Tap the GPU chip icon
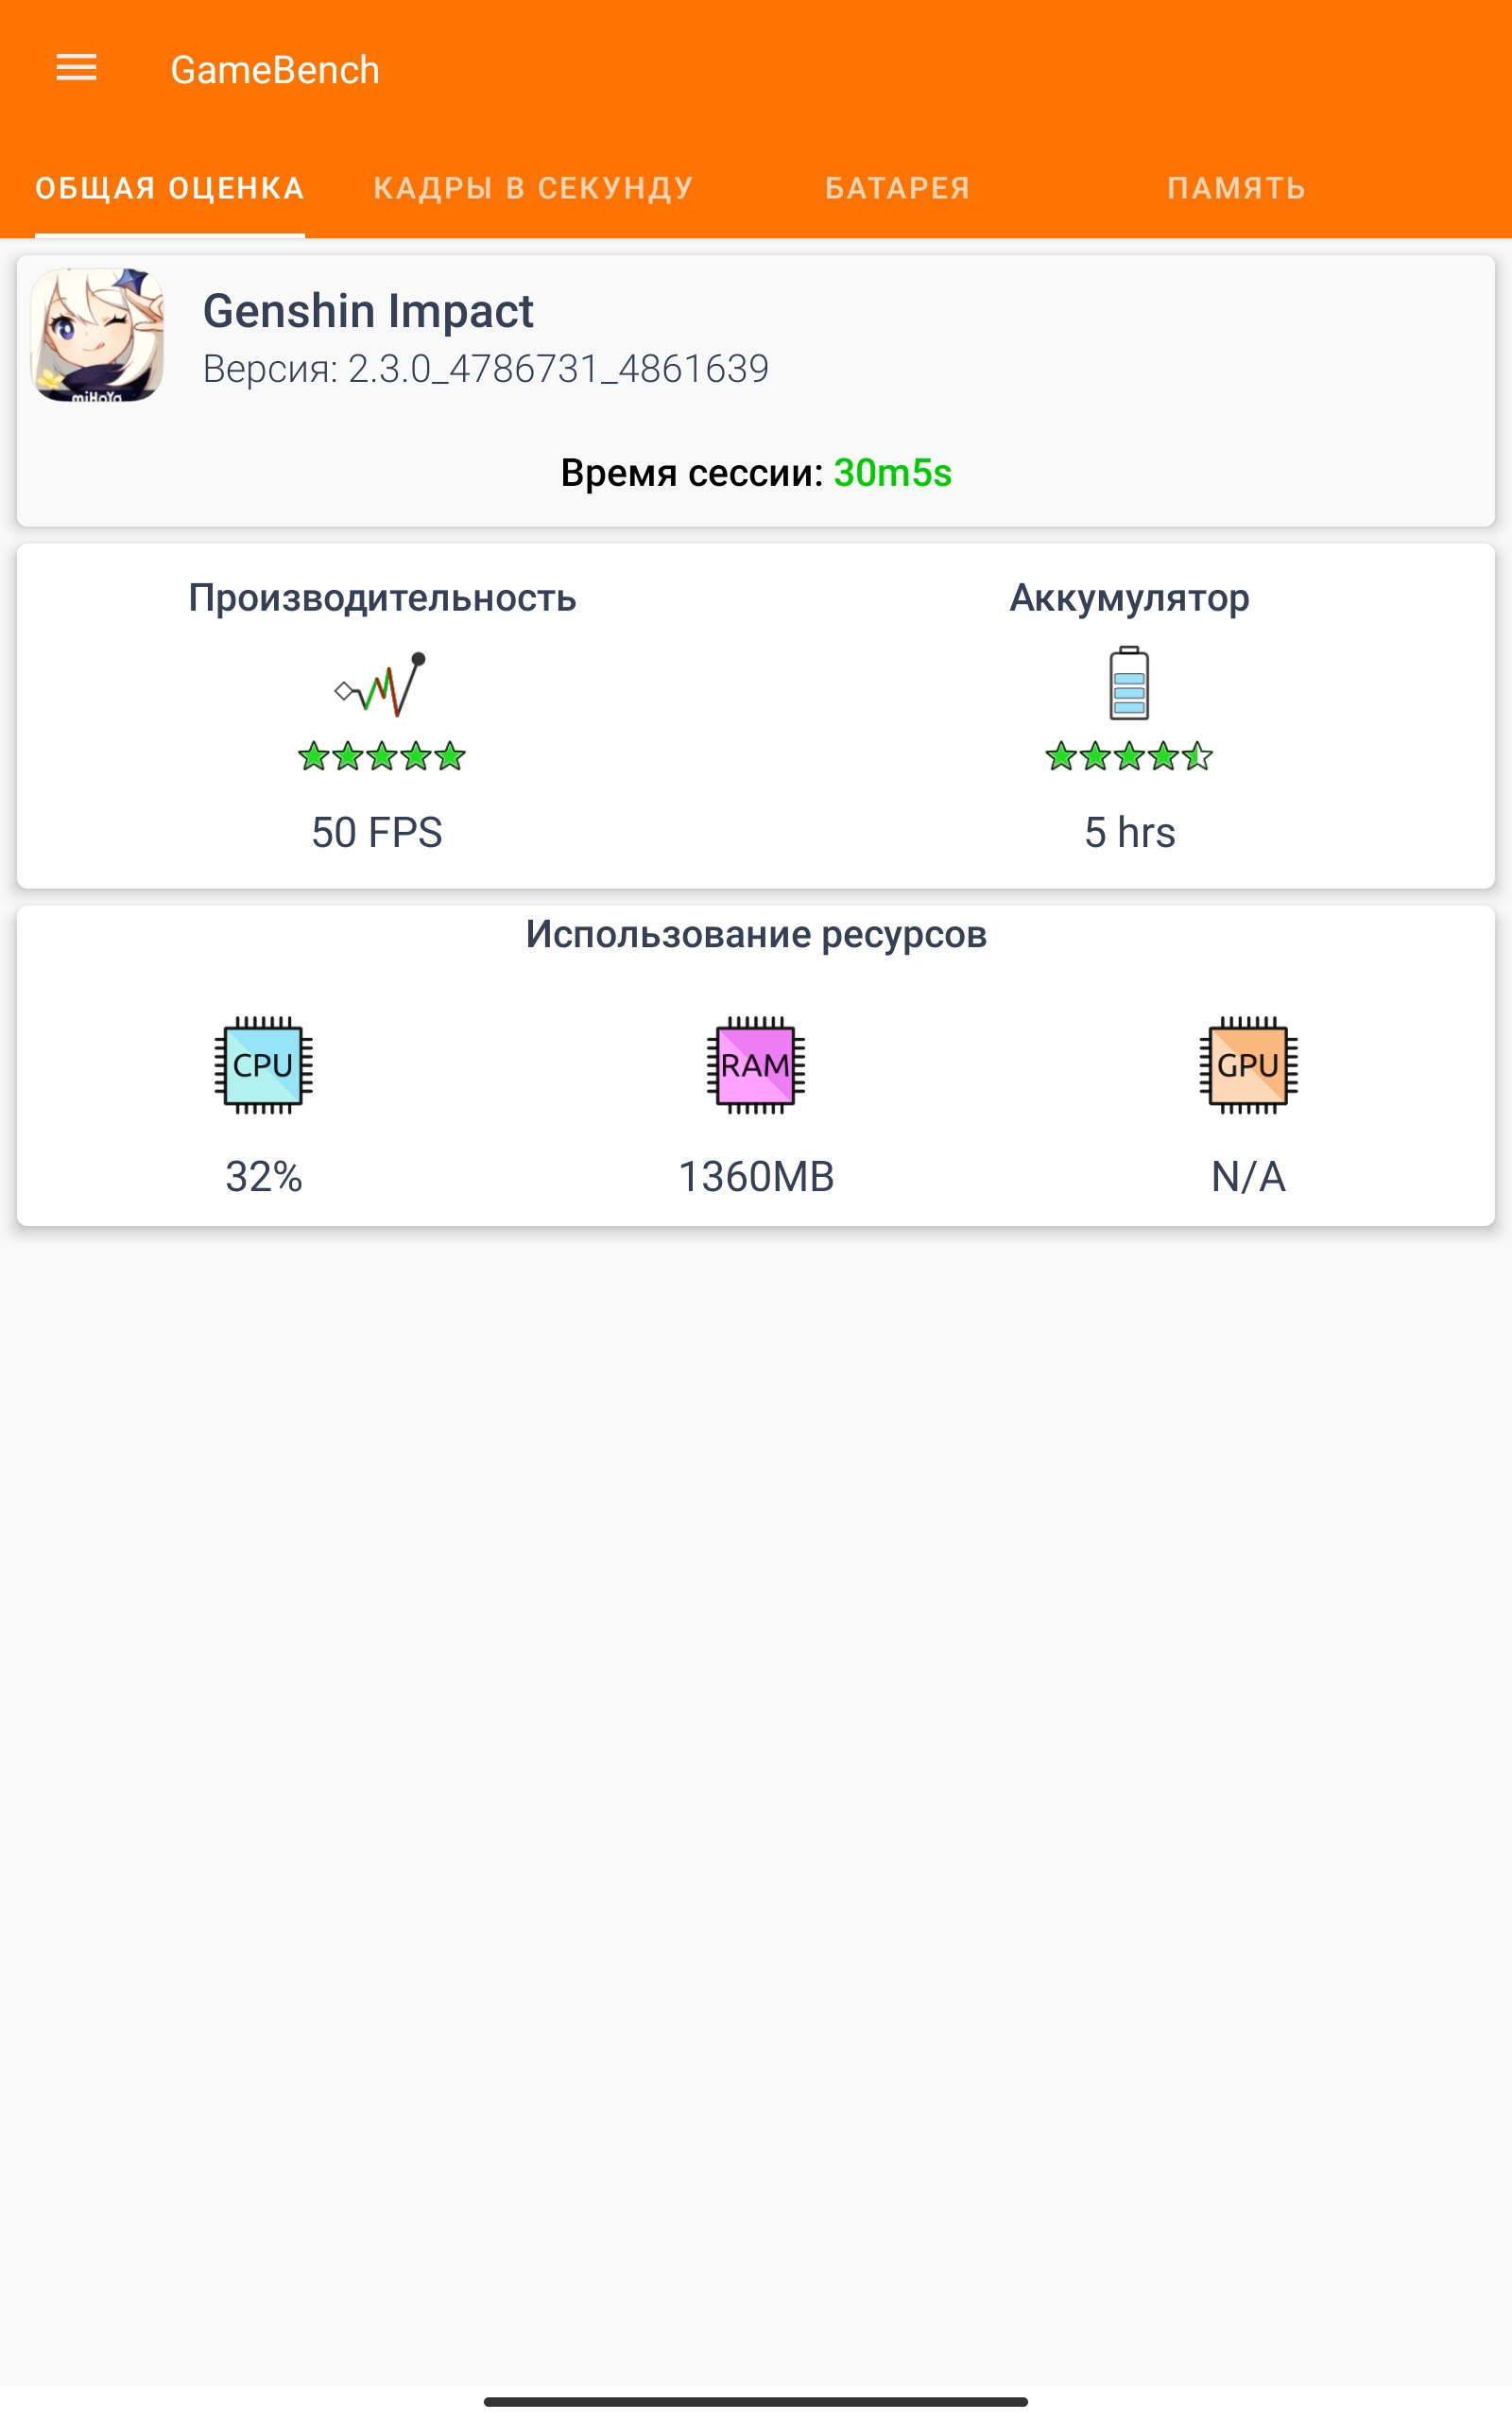The width and height of the screenshot is (1512, 2420). [1248, 1065]
